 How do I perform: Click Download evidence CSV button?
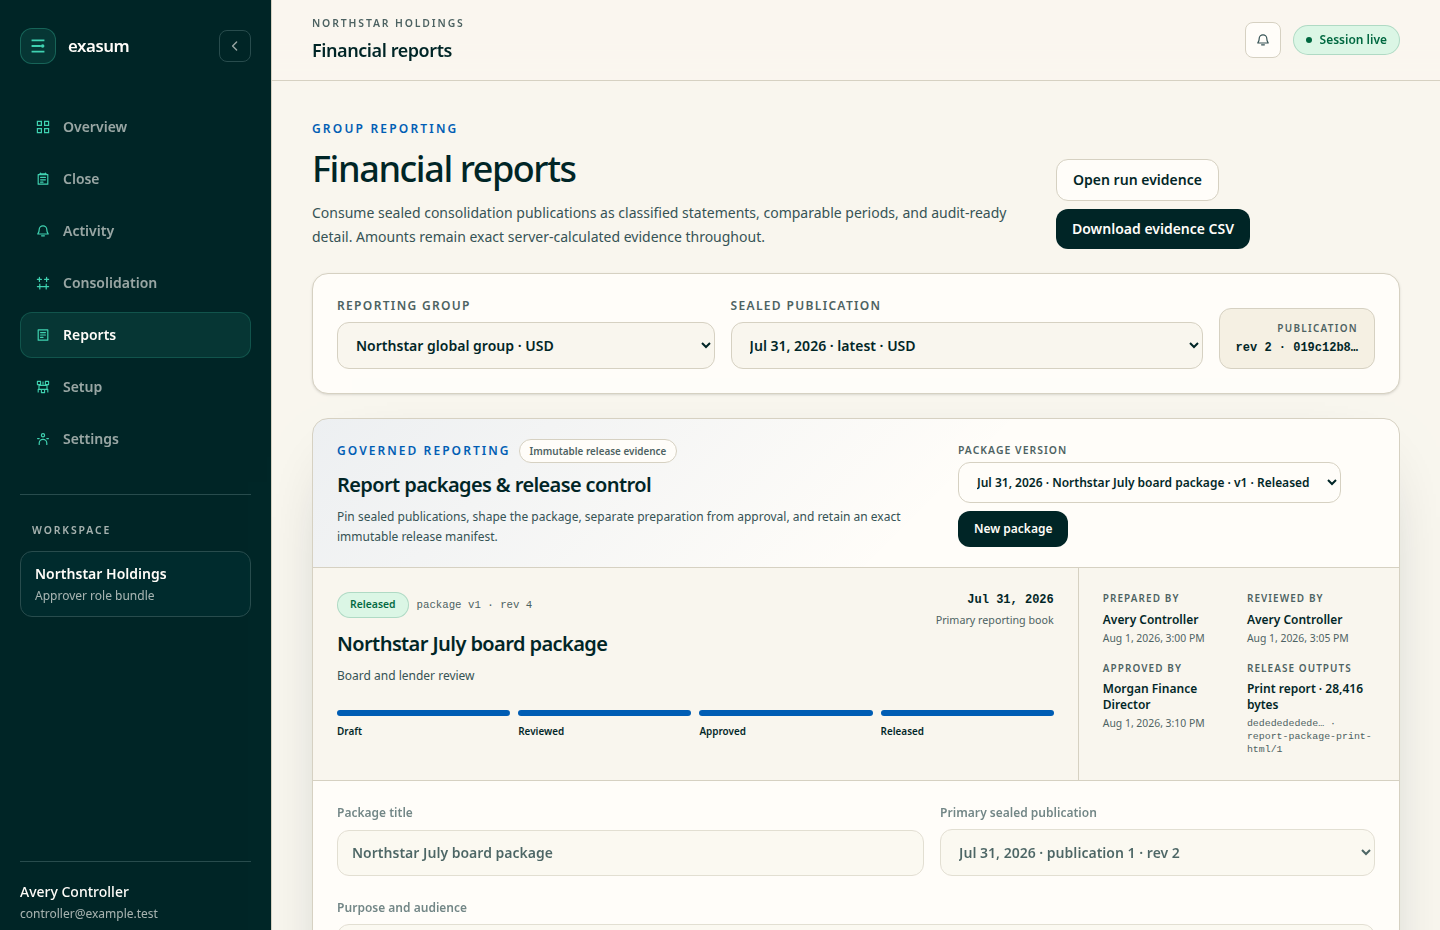1153,229
